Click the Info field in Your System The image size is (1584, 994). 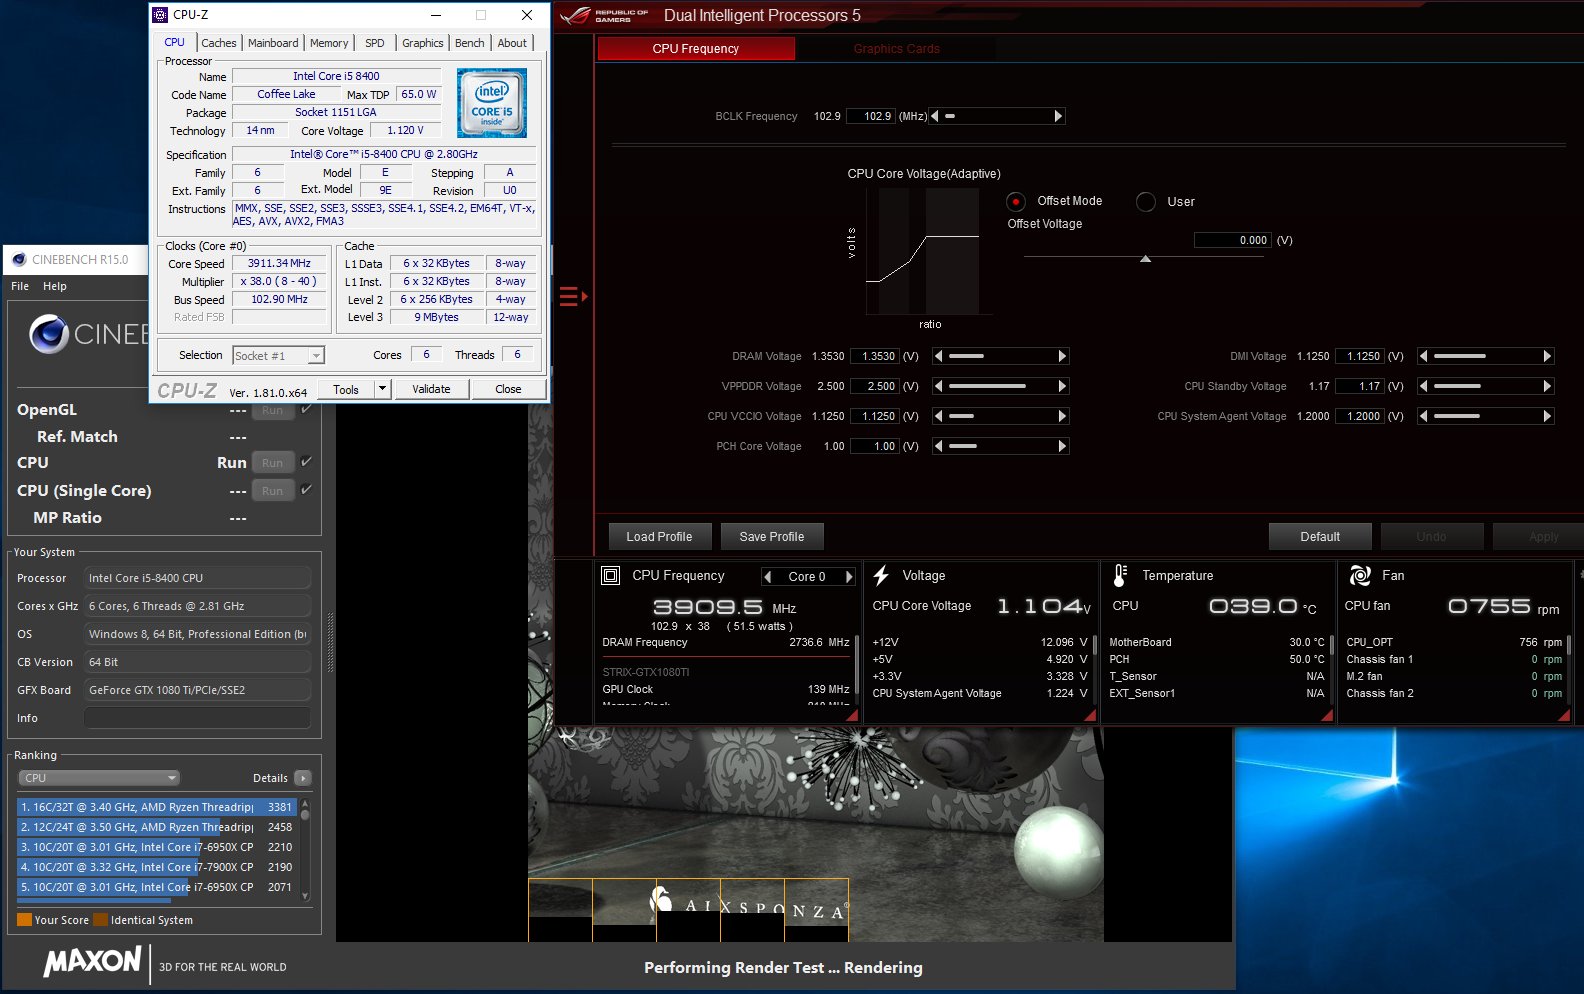point(197,718)
